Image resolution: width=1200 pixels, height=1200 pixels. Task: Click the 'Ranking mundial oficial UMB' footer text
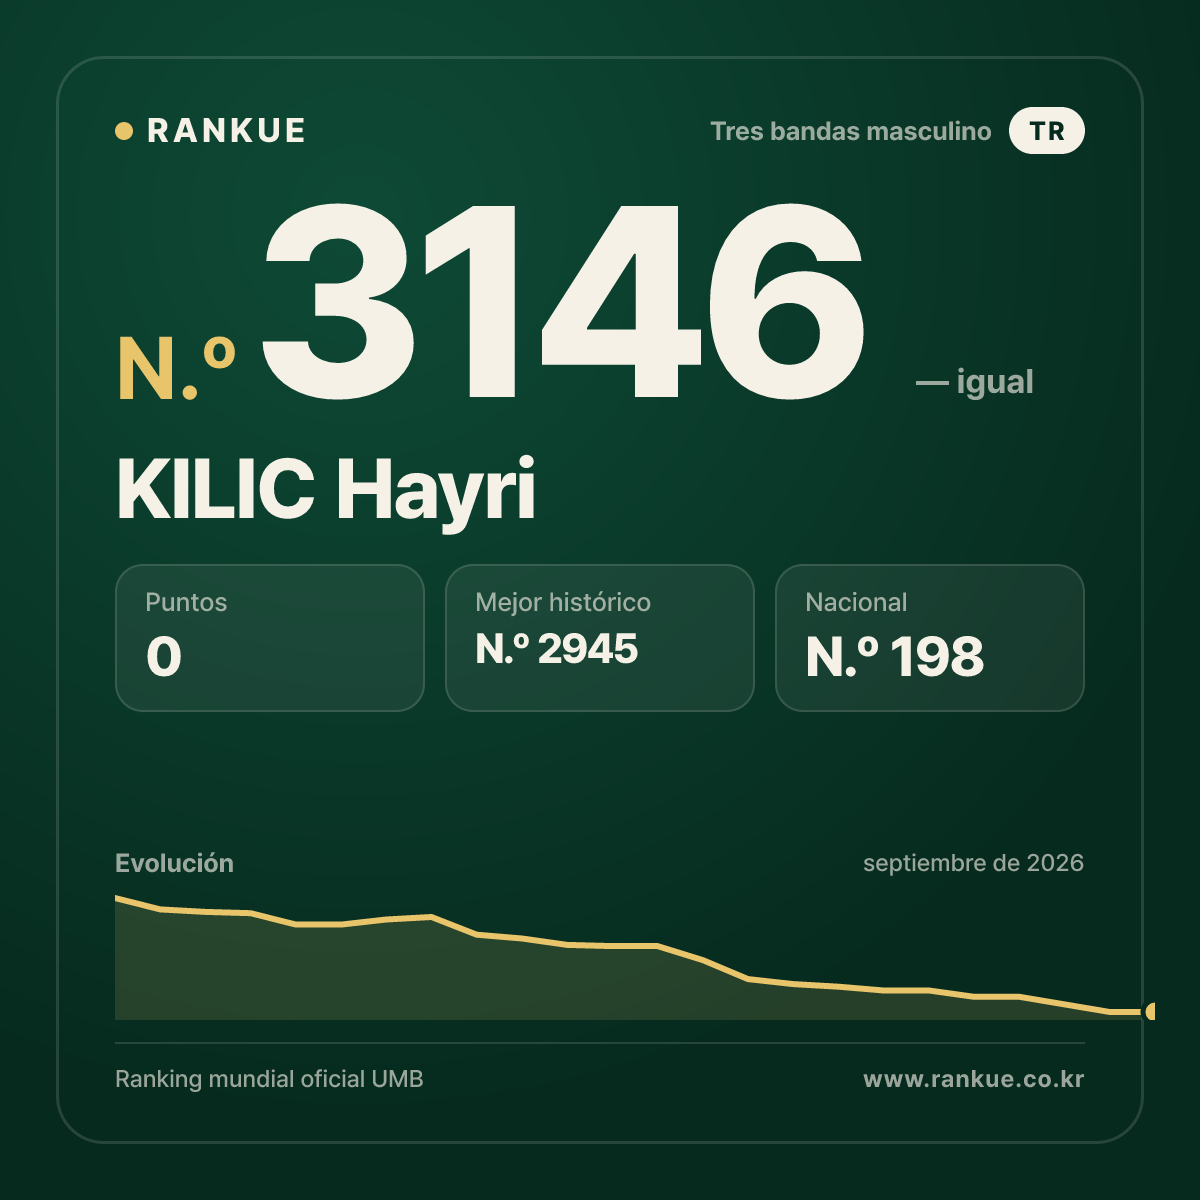pos(269,1079)
